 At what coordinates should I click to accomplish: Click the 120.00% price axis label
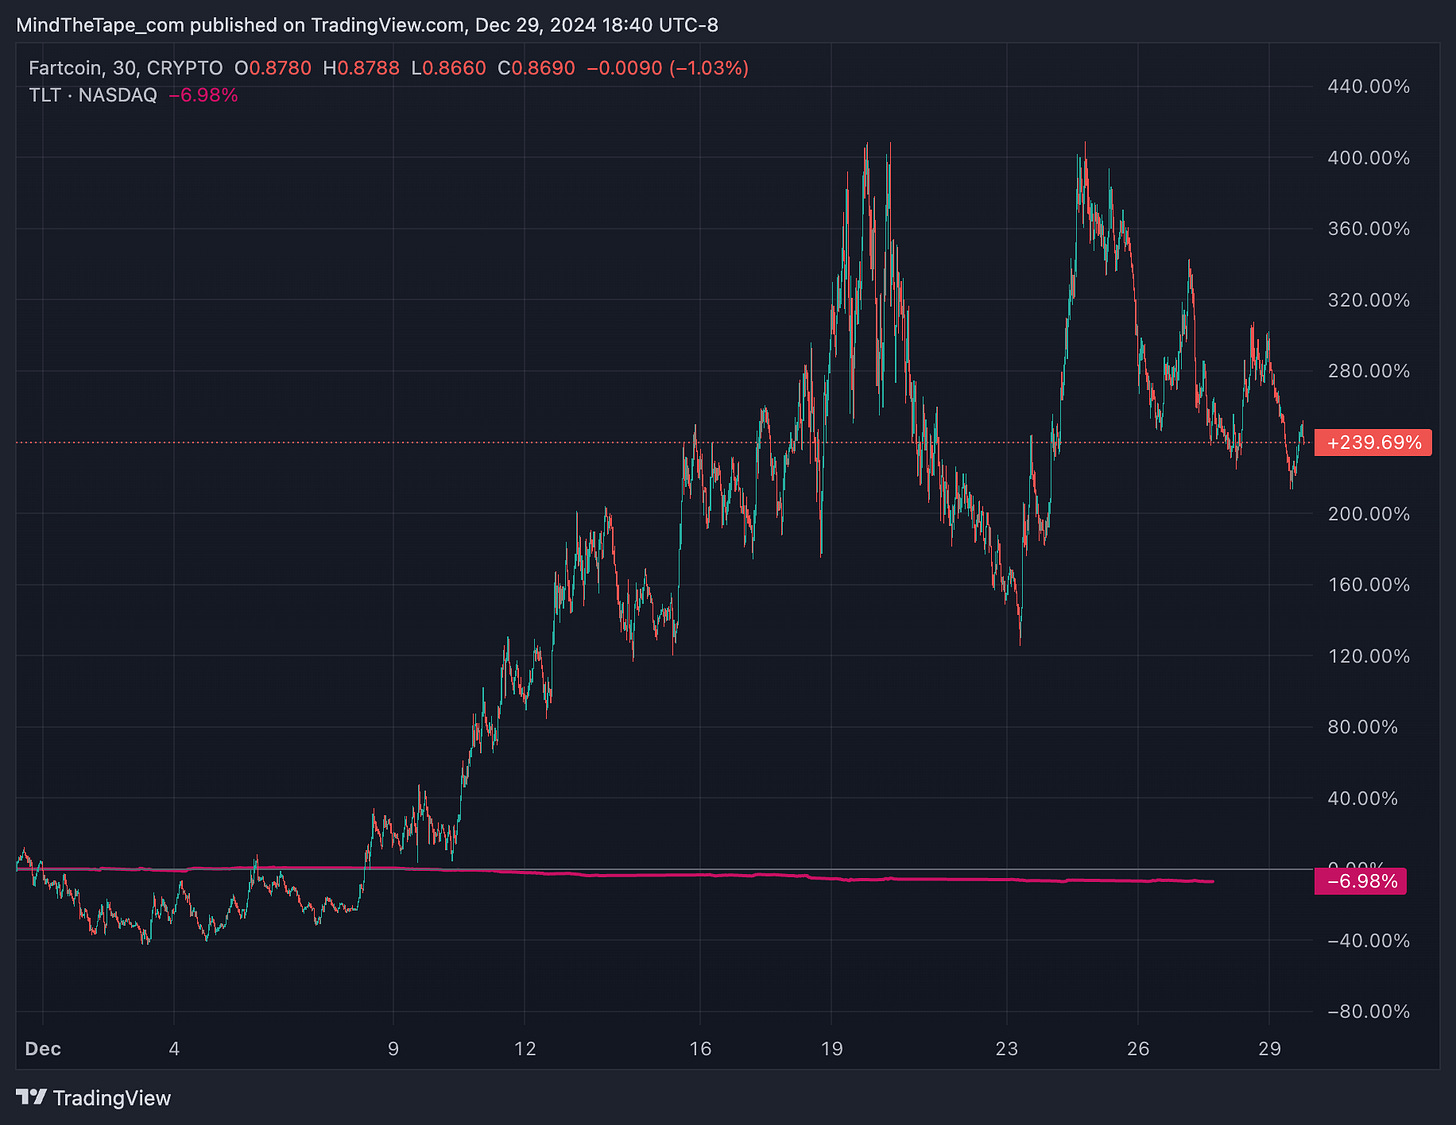tap(1368, 656)
